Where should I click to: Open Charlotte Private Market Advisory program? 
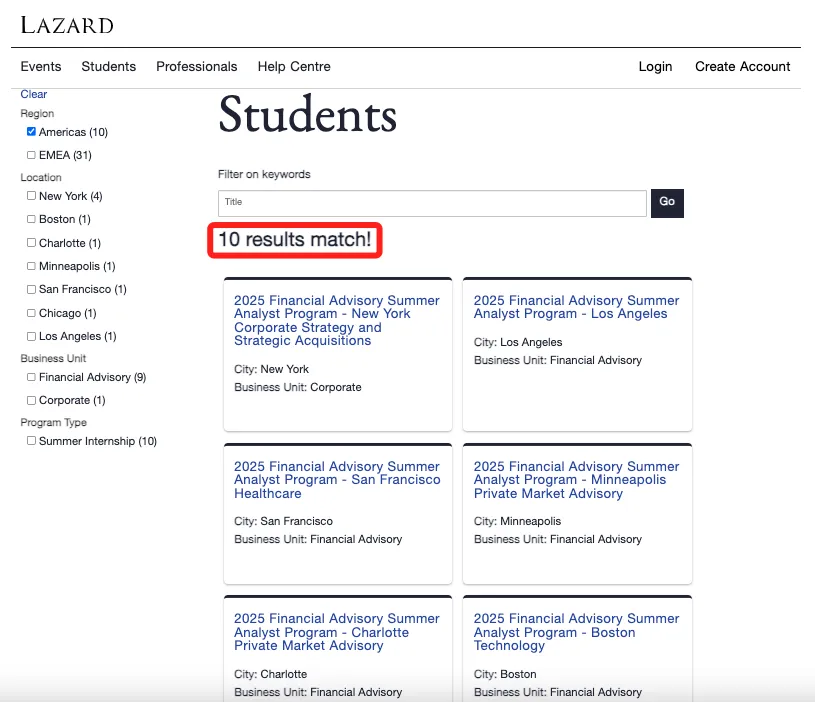tap(337, 632)
